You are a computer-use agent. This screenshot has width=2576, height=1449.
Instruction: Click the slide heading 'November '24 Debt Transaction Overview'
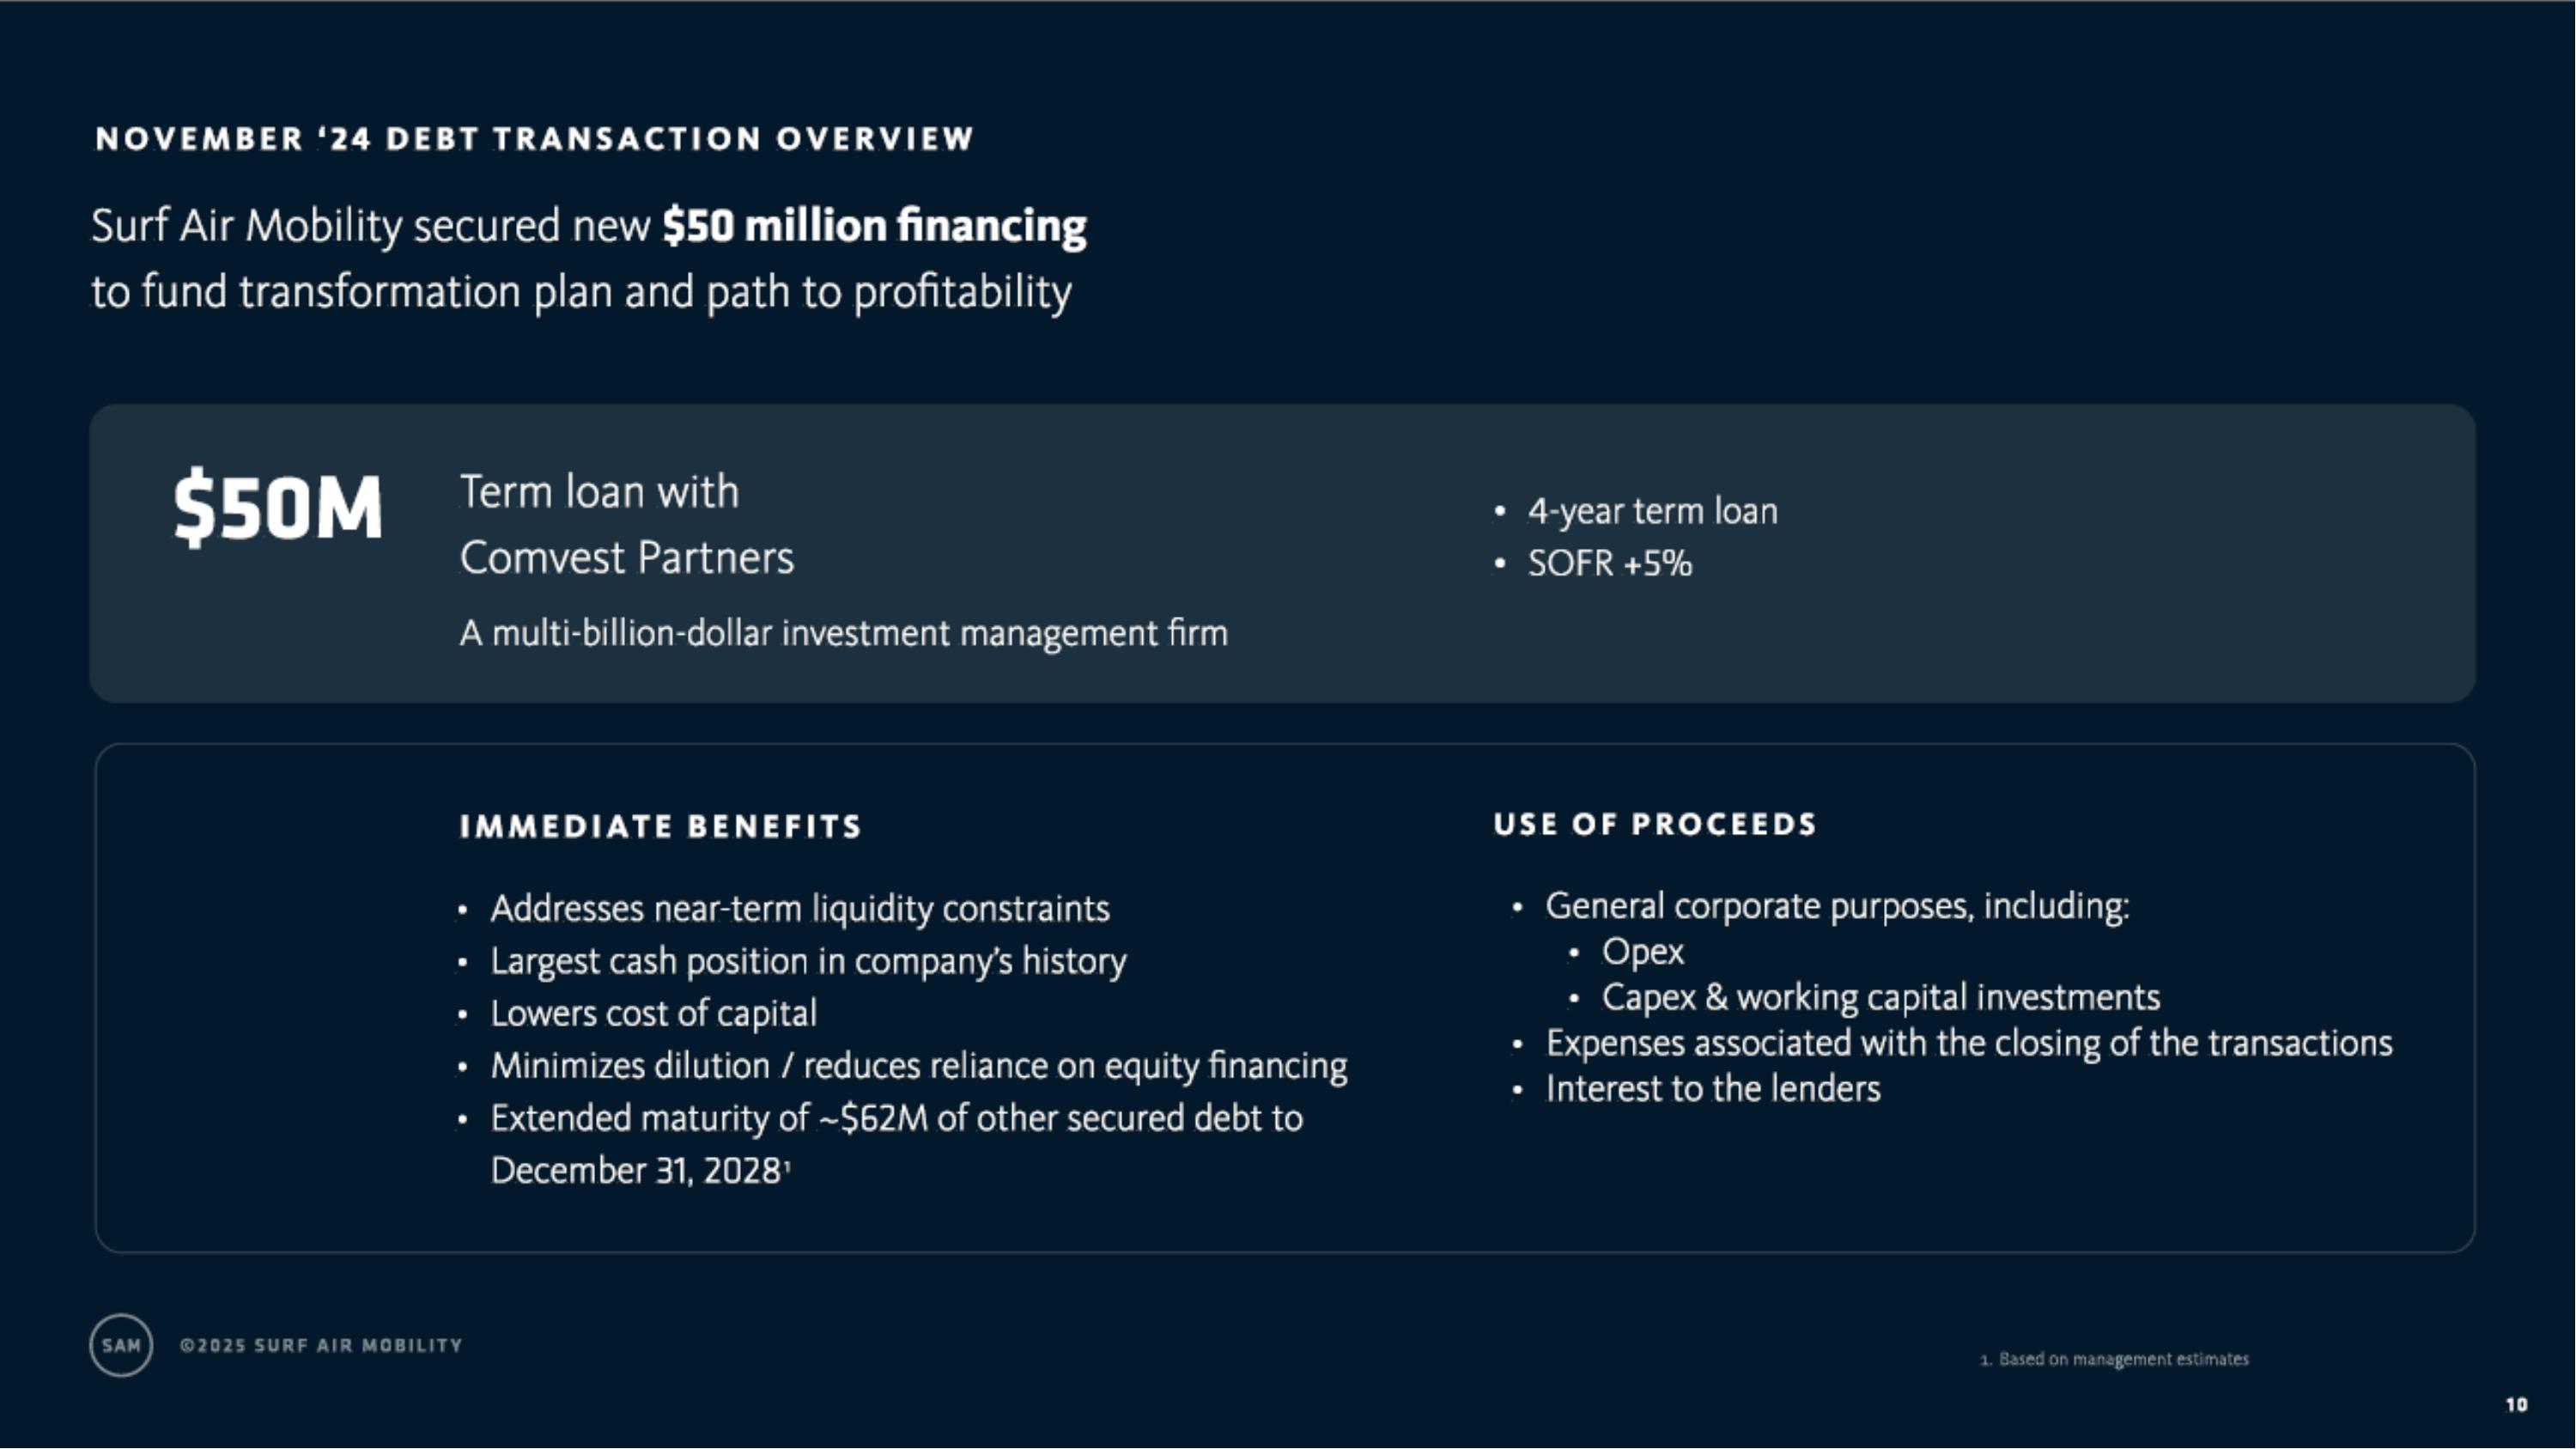pyautogui.click(x=534, y=138)
